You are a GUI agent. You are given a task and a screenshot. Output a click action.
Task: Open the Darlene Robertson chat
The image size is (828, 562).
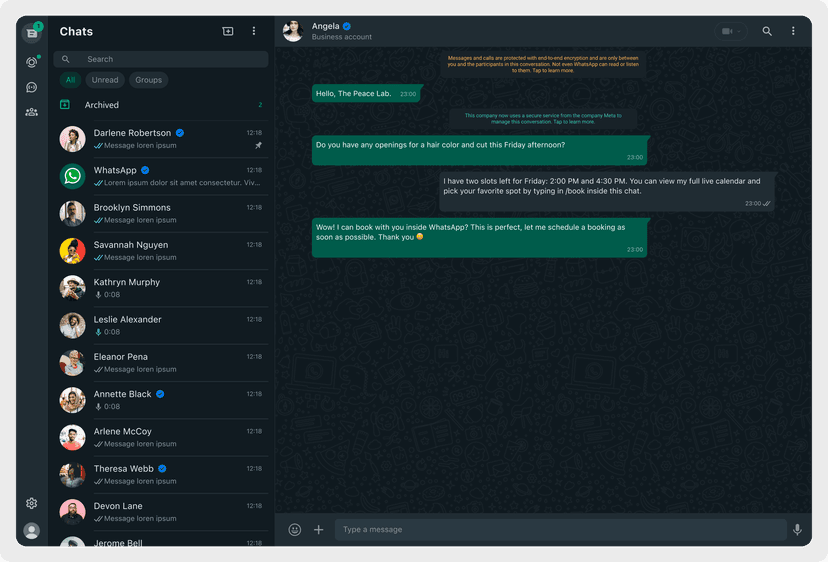point(161,139)
